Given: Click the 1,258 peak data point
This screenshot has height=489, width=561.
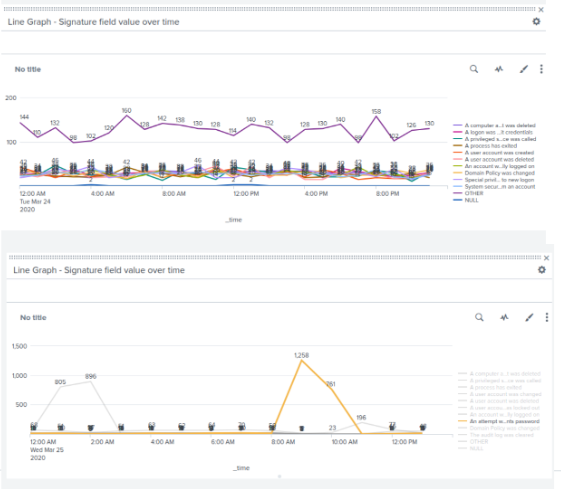Looking at the screenshot, I should pyautogui.click(x=302, y=361).
